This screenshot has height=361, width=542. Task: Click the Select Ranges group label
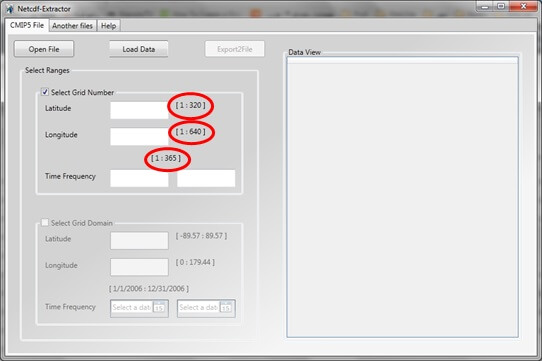[x=47, y=70]
